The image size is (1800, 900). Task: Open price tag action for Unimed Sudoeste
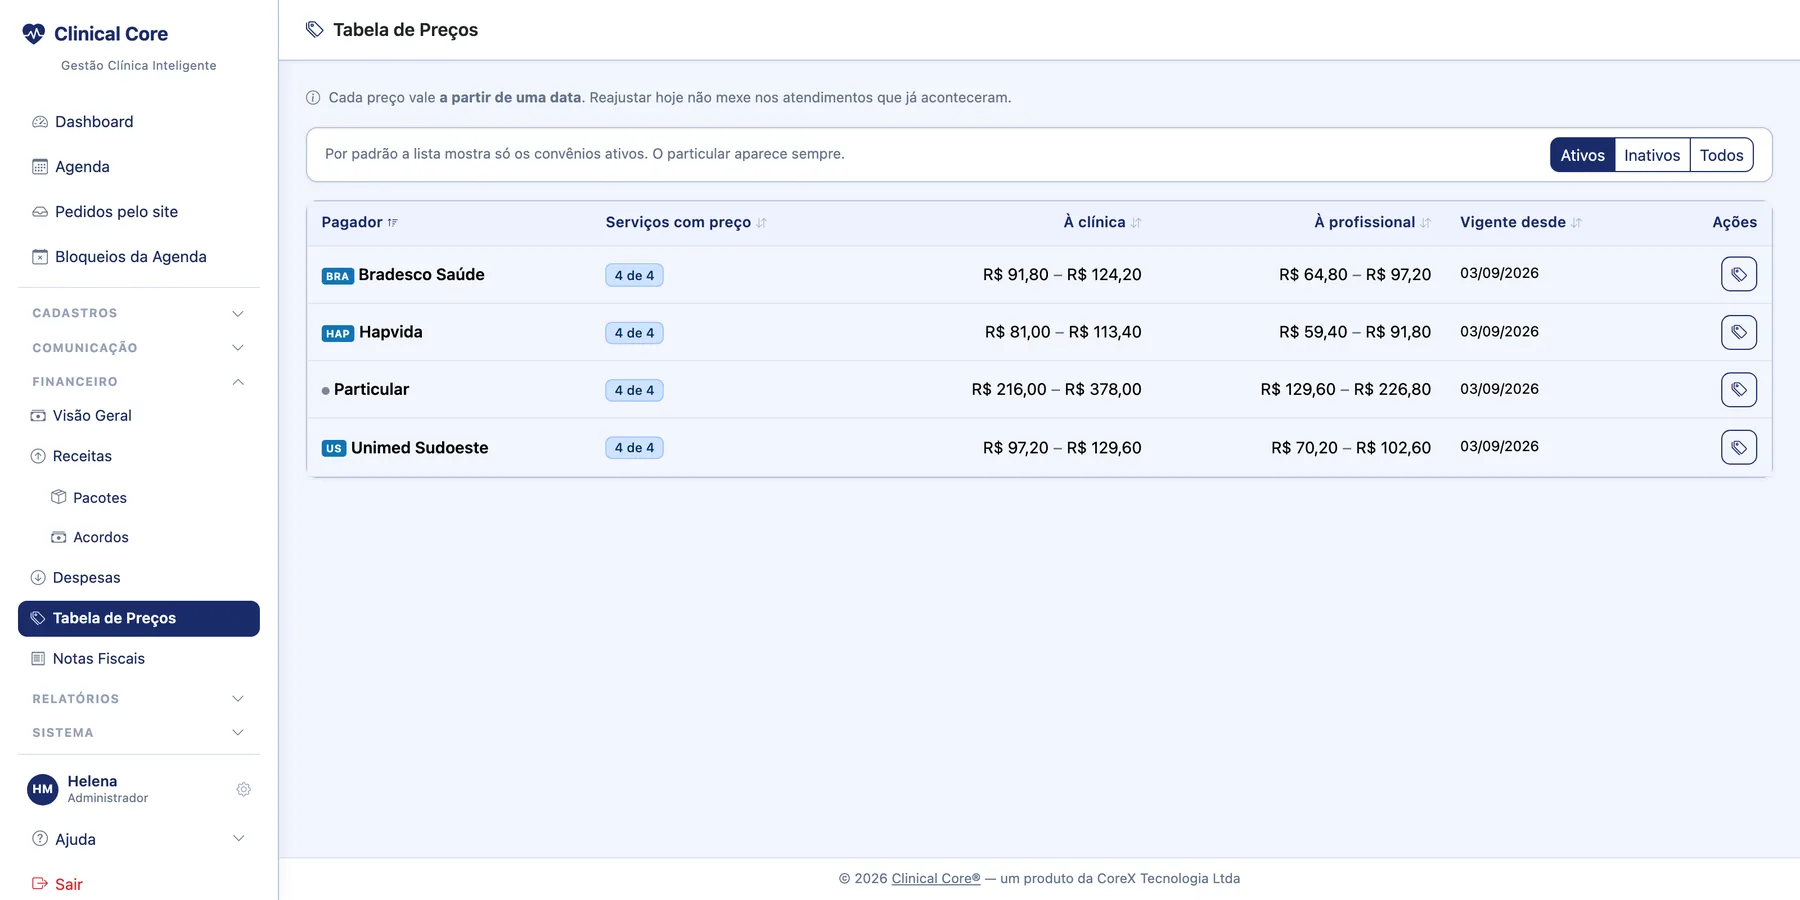pyautogui.click(x=1739, y=448)
